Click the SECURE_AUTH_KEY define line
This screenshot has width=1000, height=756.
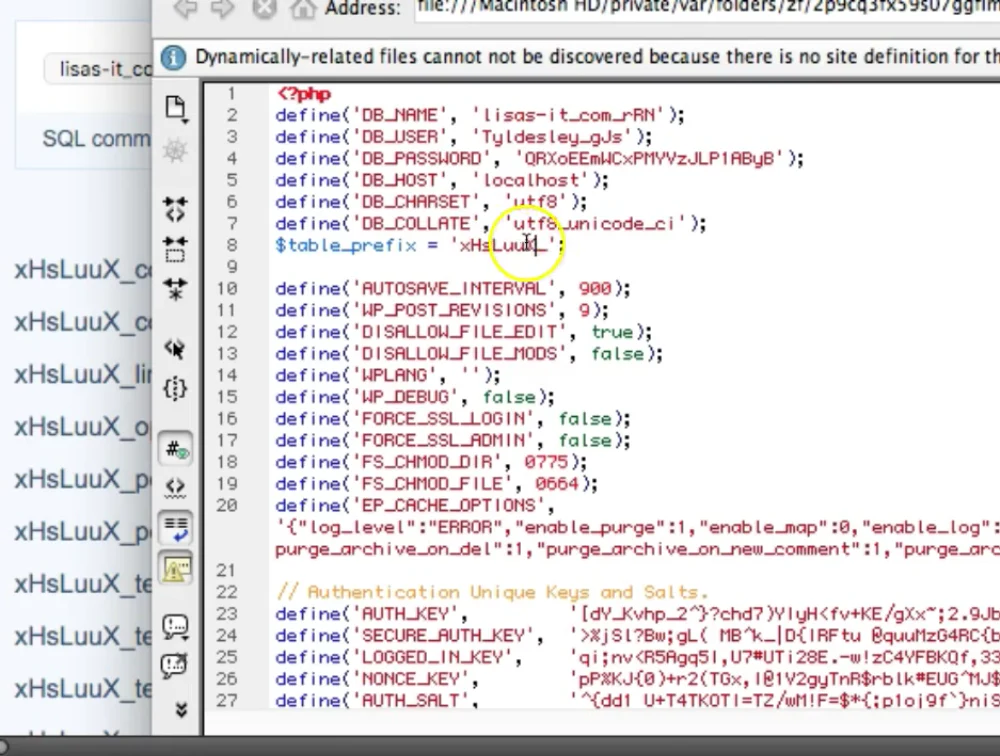tap(638, 636)
